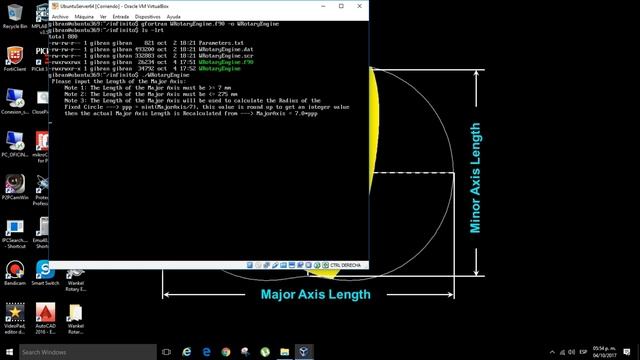The width and height of the screenshot is (640, 360).
Task: Select the FortiClient desktop shortcut
Action: point(15,59)
